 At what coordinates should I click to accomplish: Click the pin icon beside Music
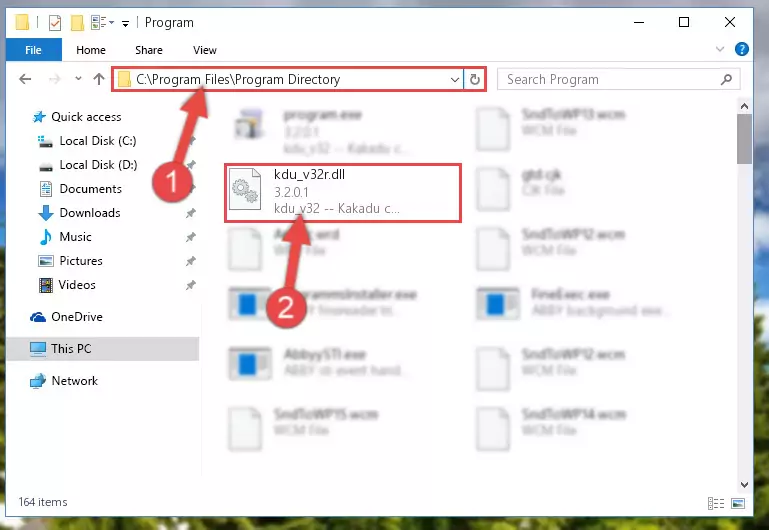[190, 237]
